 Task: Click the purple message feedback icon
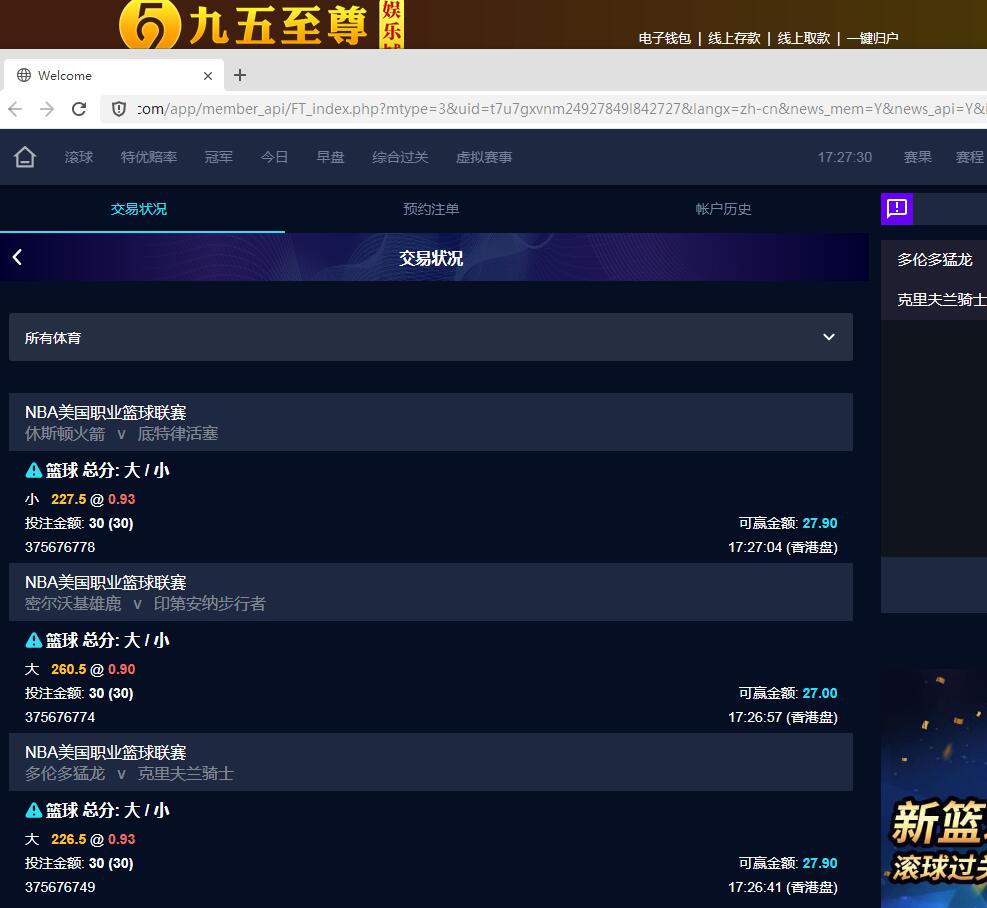(x=896, y=208)
